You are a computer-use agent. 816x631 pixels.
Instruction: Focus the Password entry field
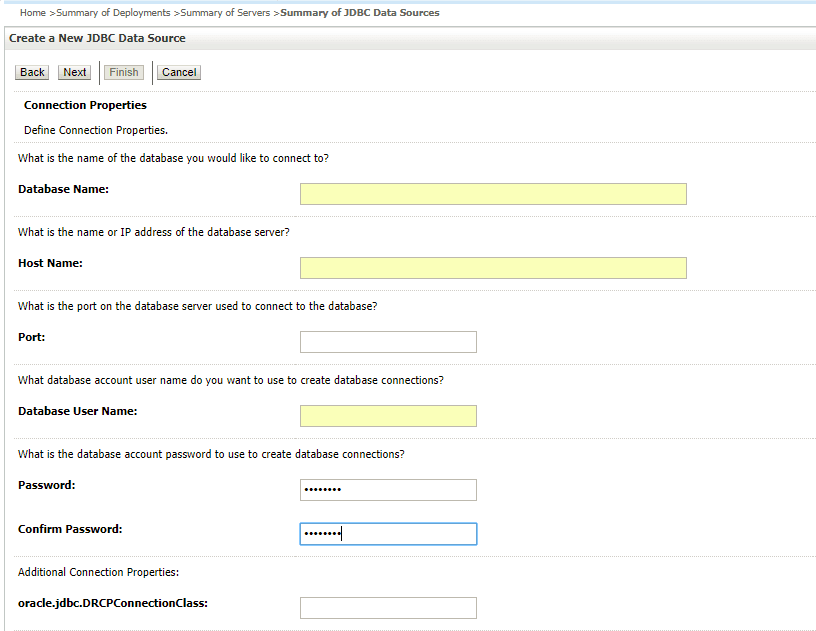click(388, 490)
